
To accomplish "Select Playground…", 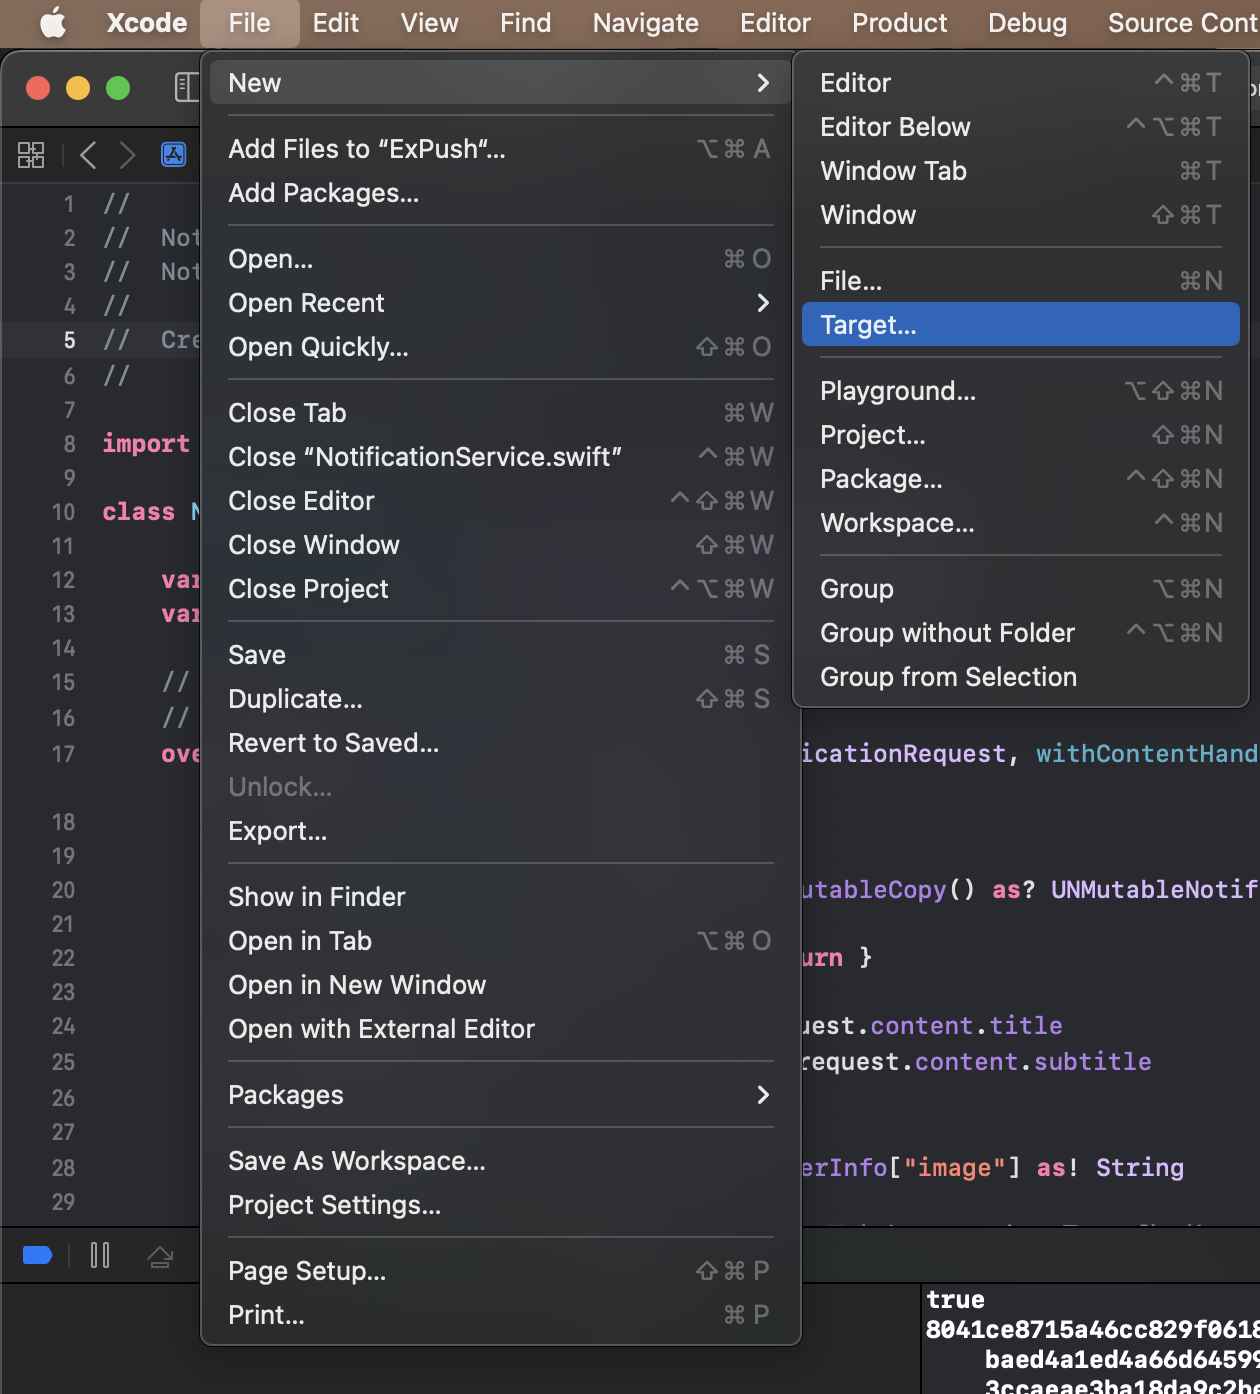I will 1021,391.
